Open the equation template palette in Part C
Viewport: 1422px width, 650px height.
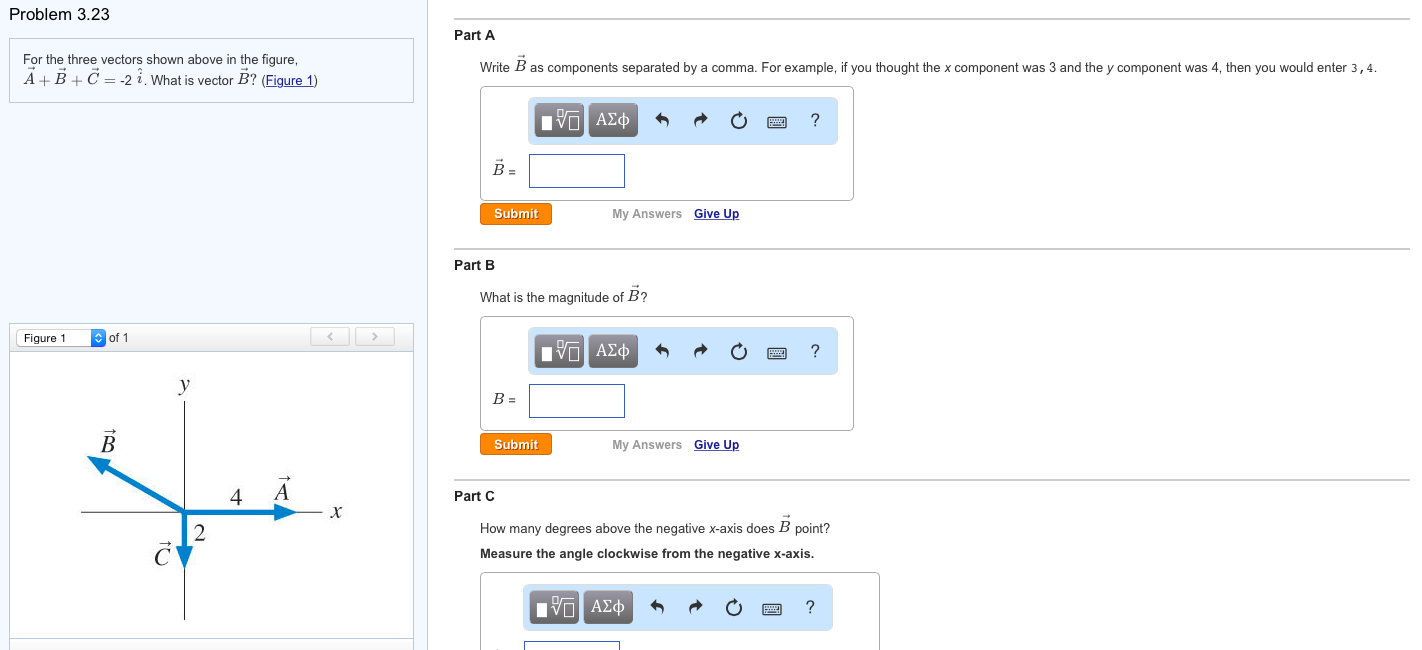pos(553,606)
